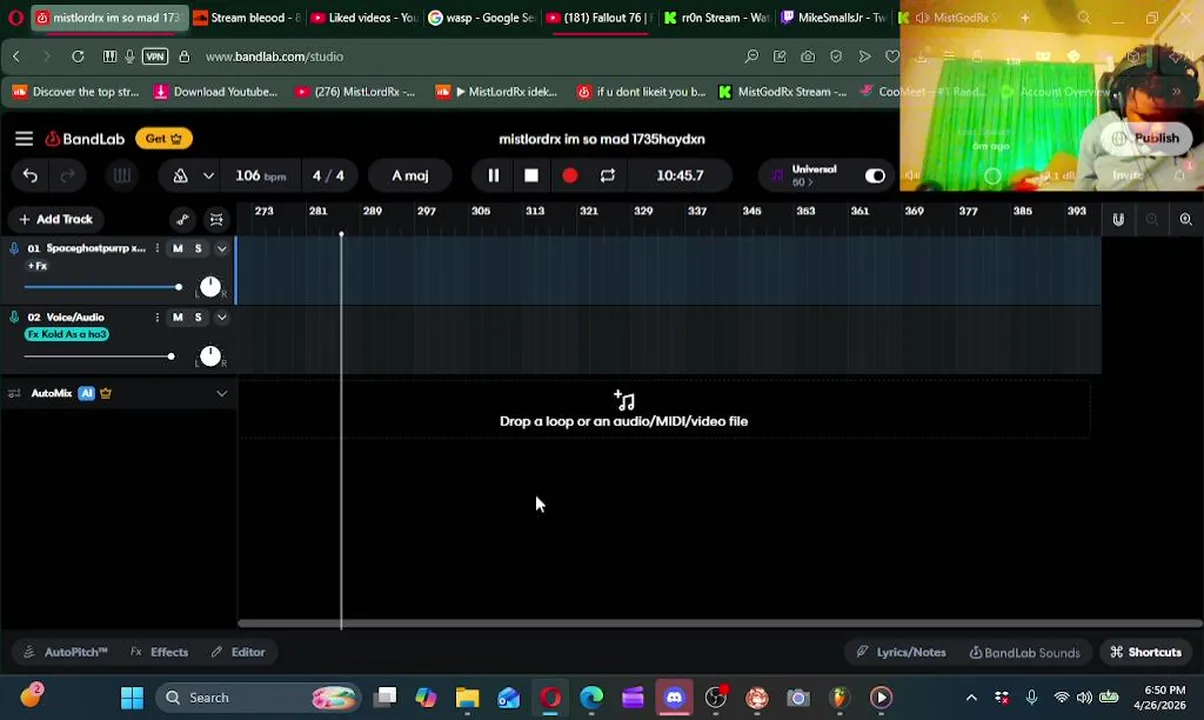This screenshot has width=1204, height=720.
Task: Edit the 106 bpm tempo field
Action: tap(260, 176)
